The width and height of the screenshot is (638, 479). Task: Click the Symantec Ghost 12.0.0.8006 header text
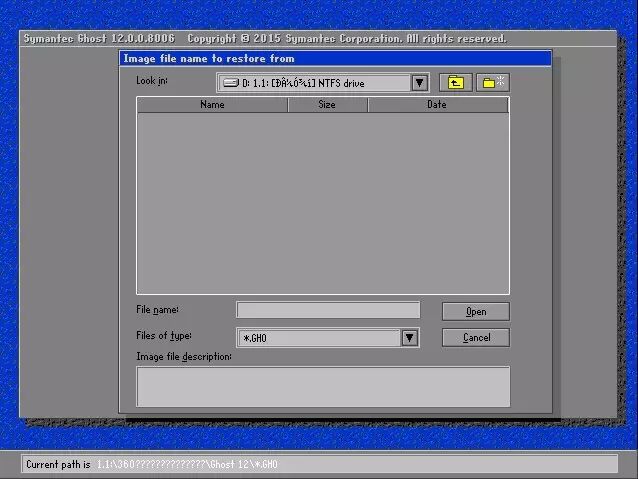[x=99, y=39]
